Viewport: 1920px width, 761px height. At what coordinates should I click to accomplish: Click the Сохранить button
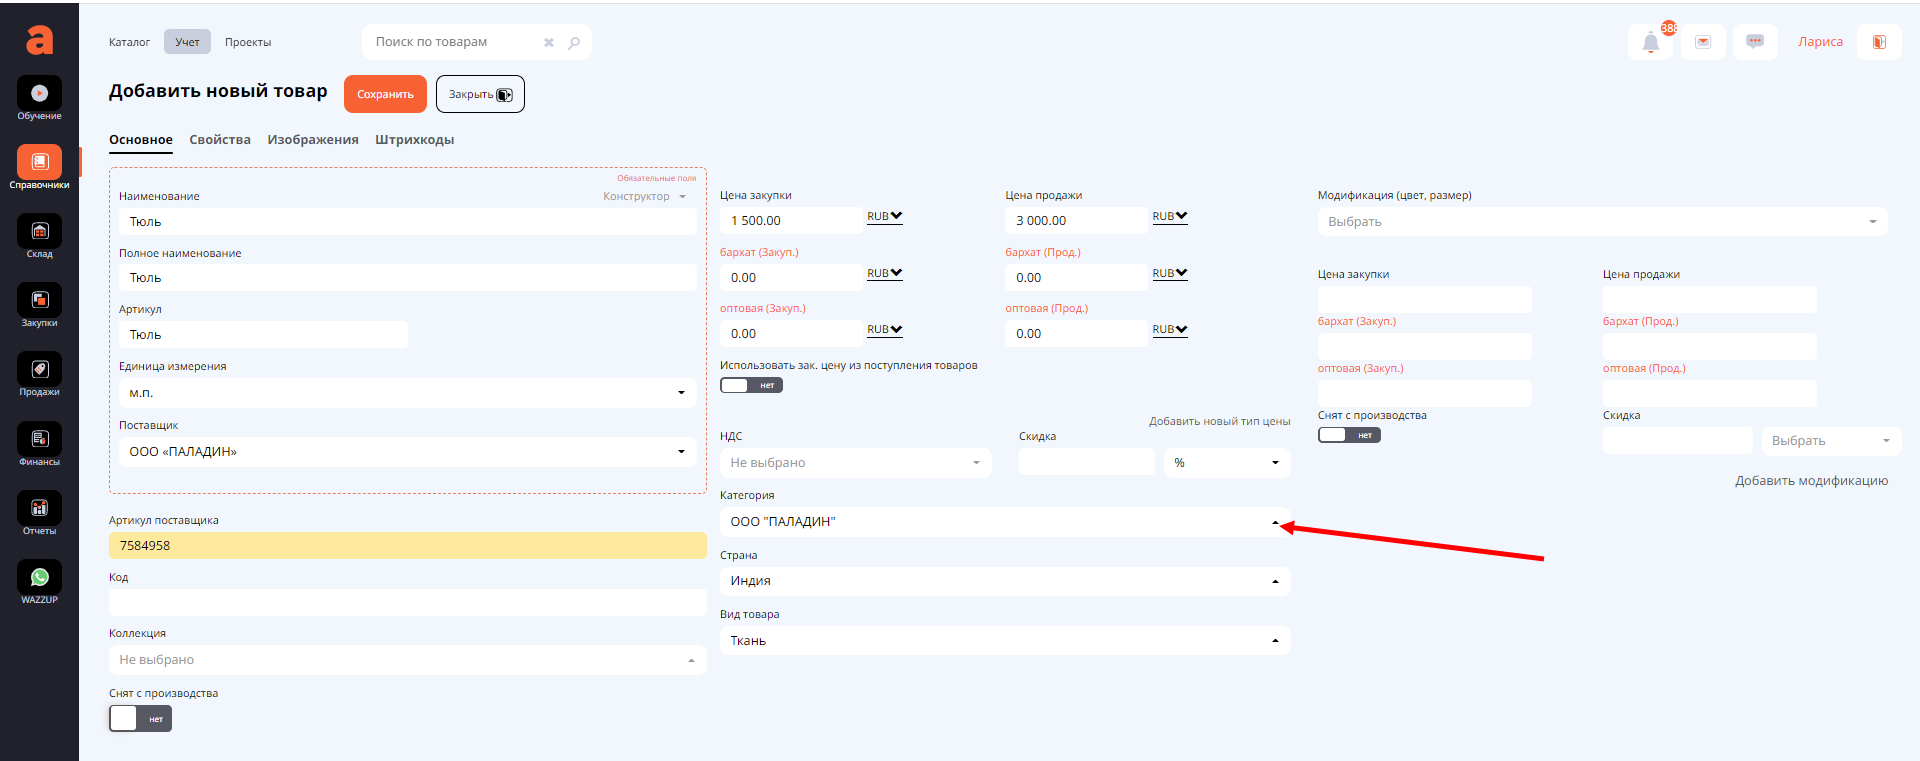(385, 94)
